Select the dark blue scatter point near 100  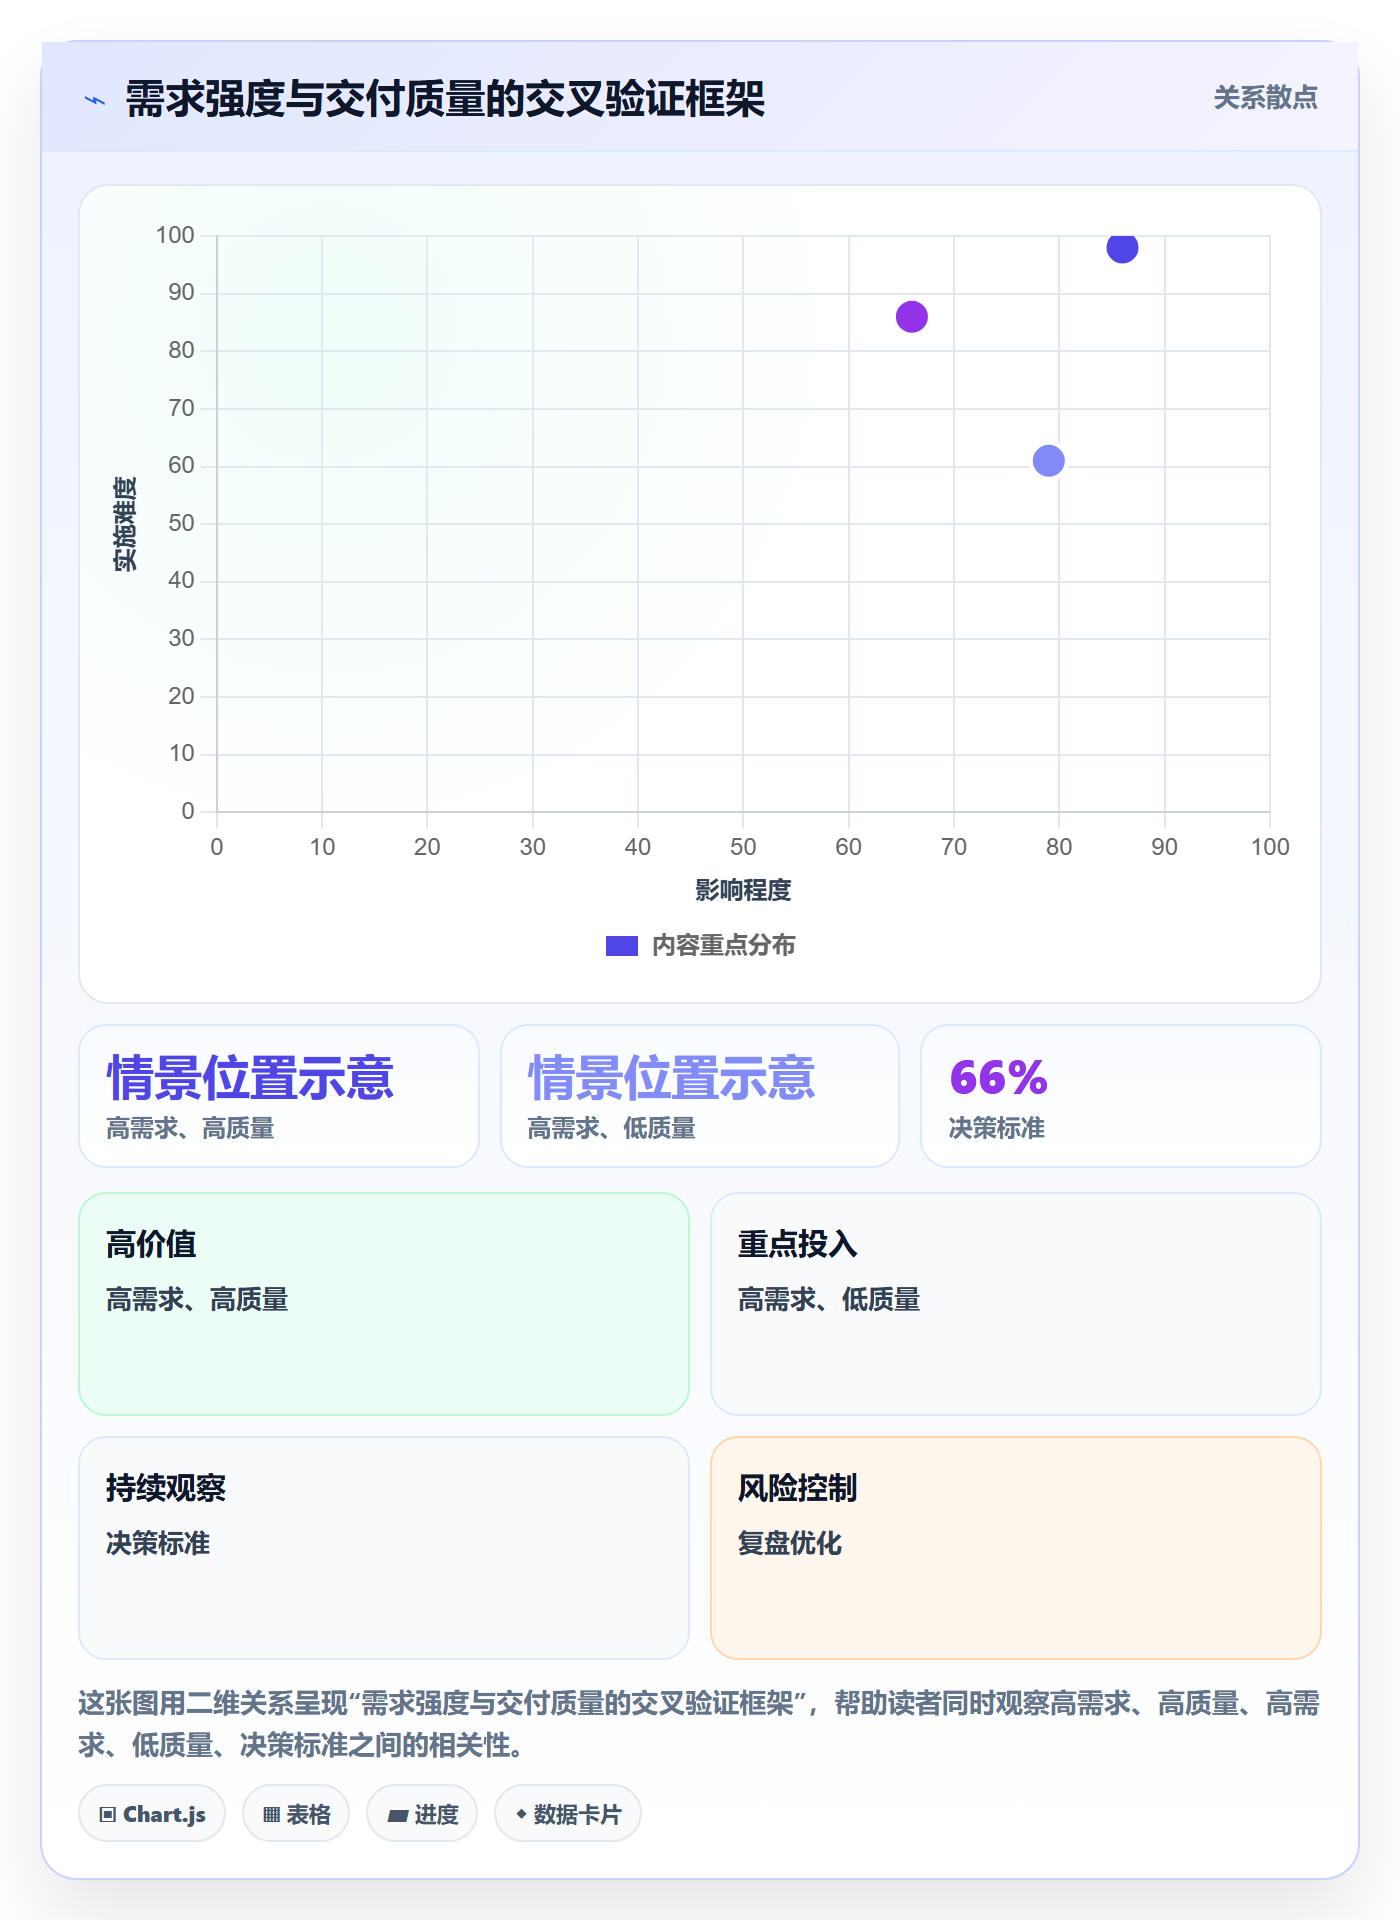[1122, 247]
